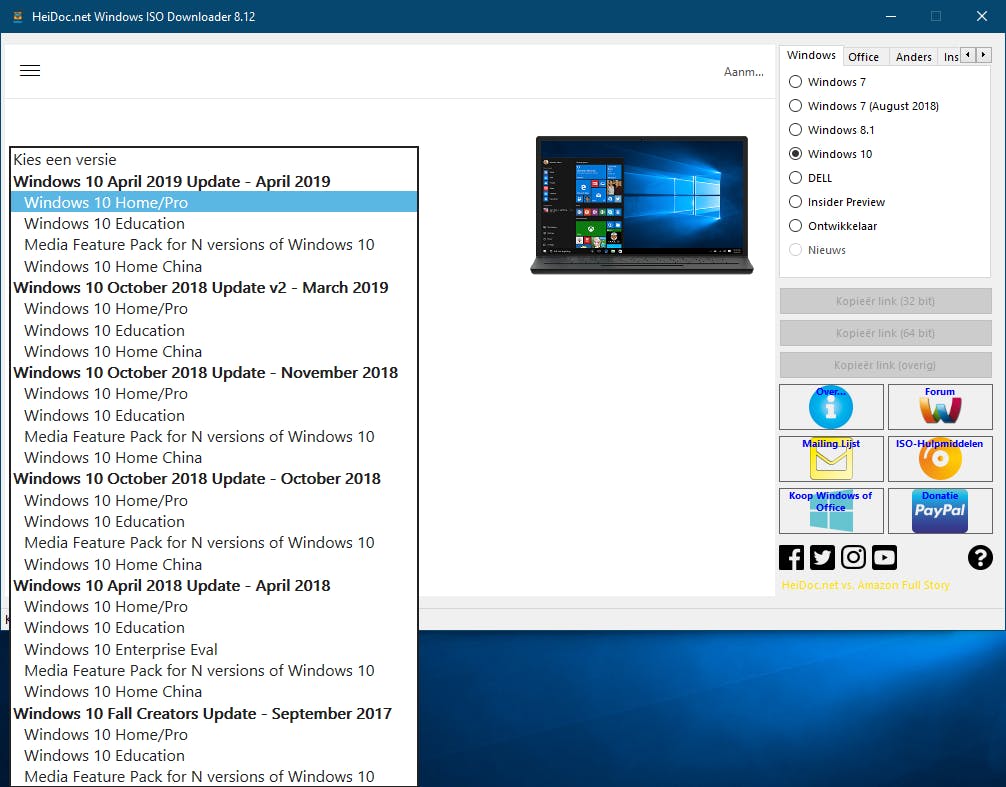This screenshot has height=787, width=1006.
Task: Open the ISO-Hulpmiddelen tools button
Action: click(939, 458)
